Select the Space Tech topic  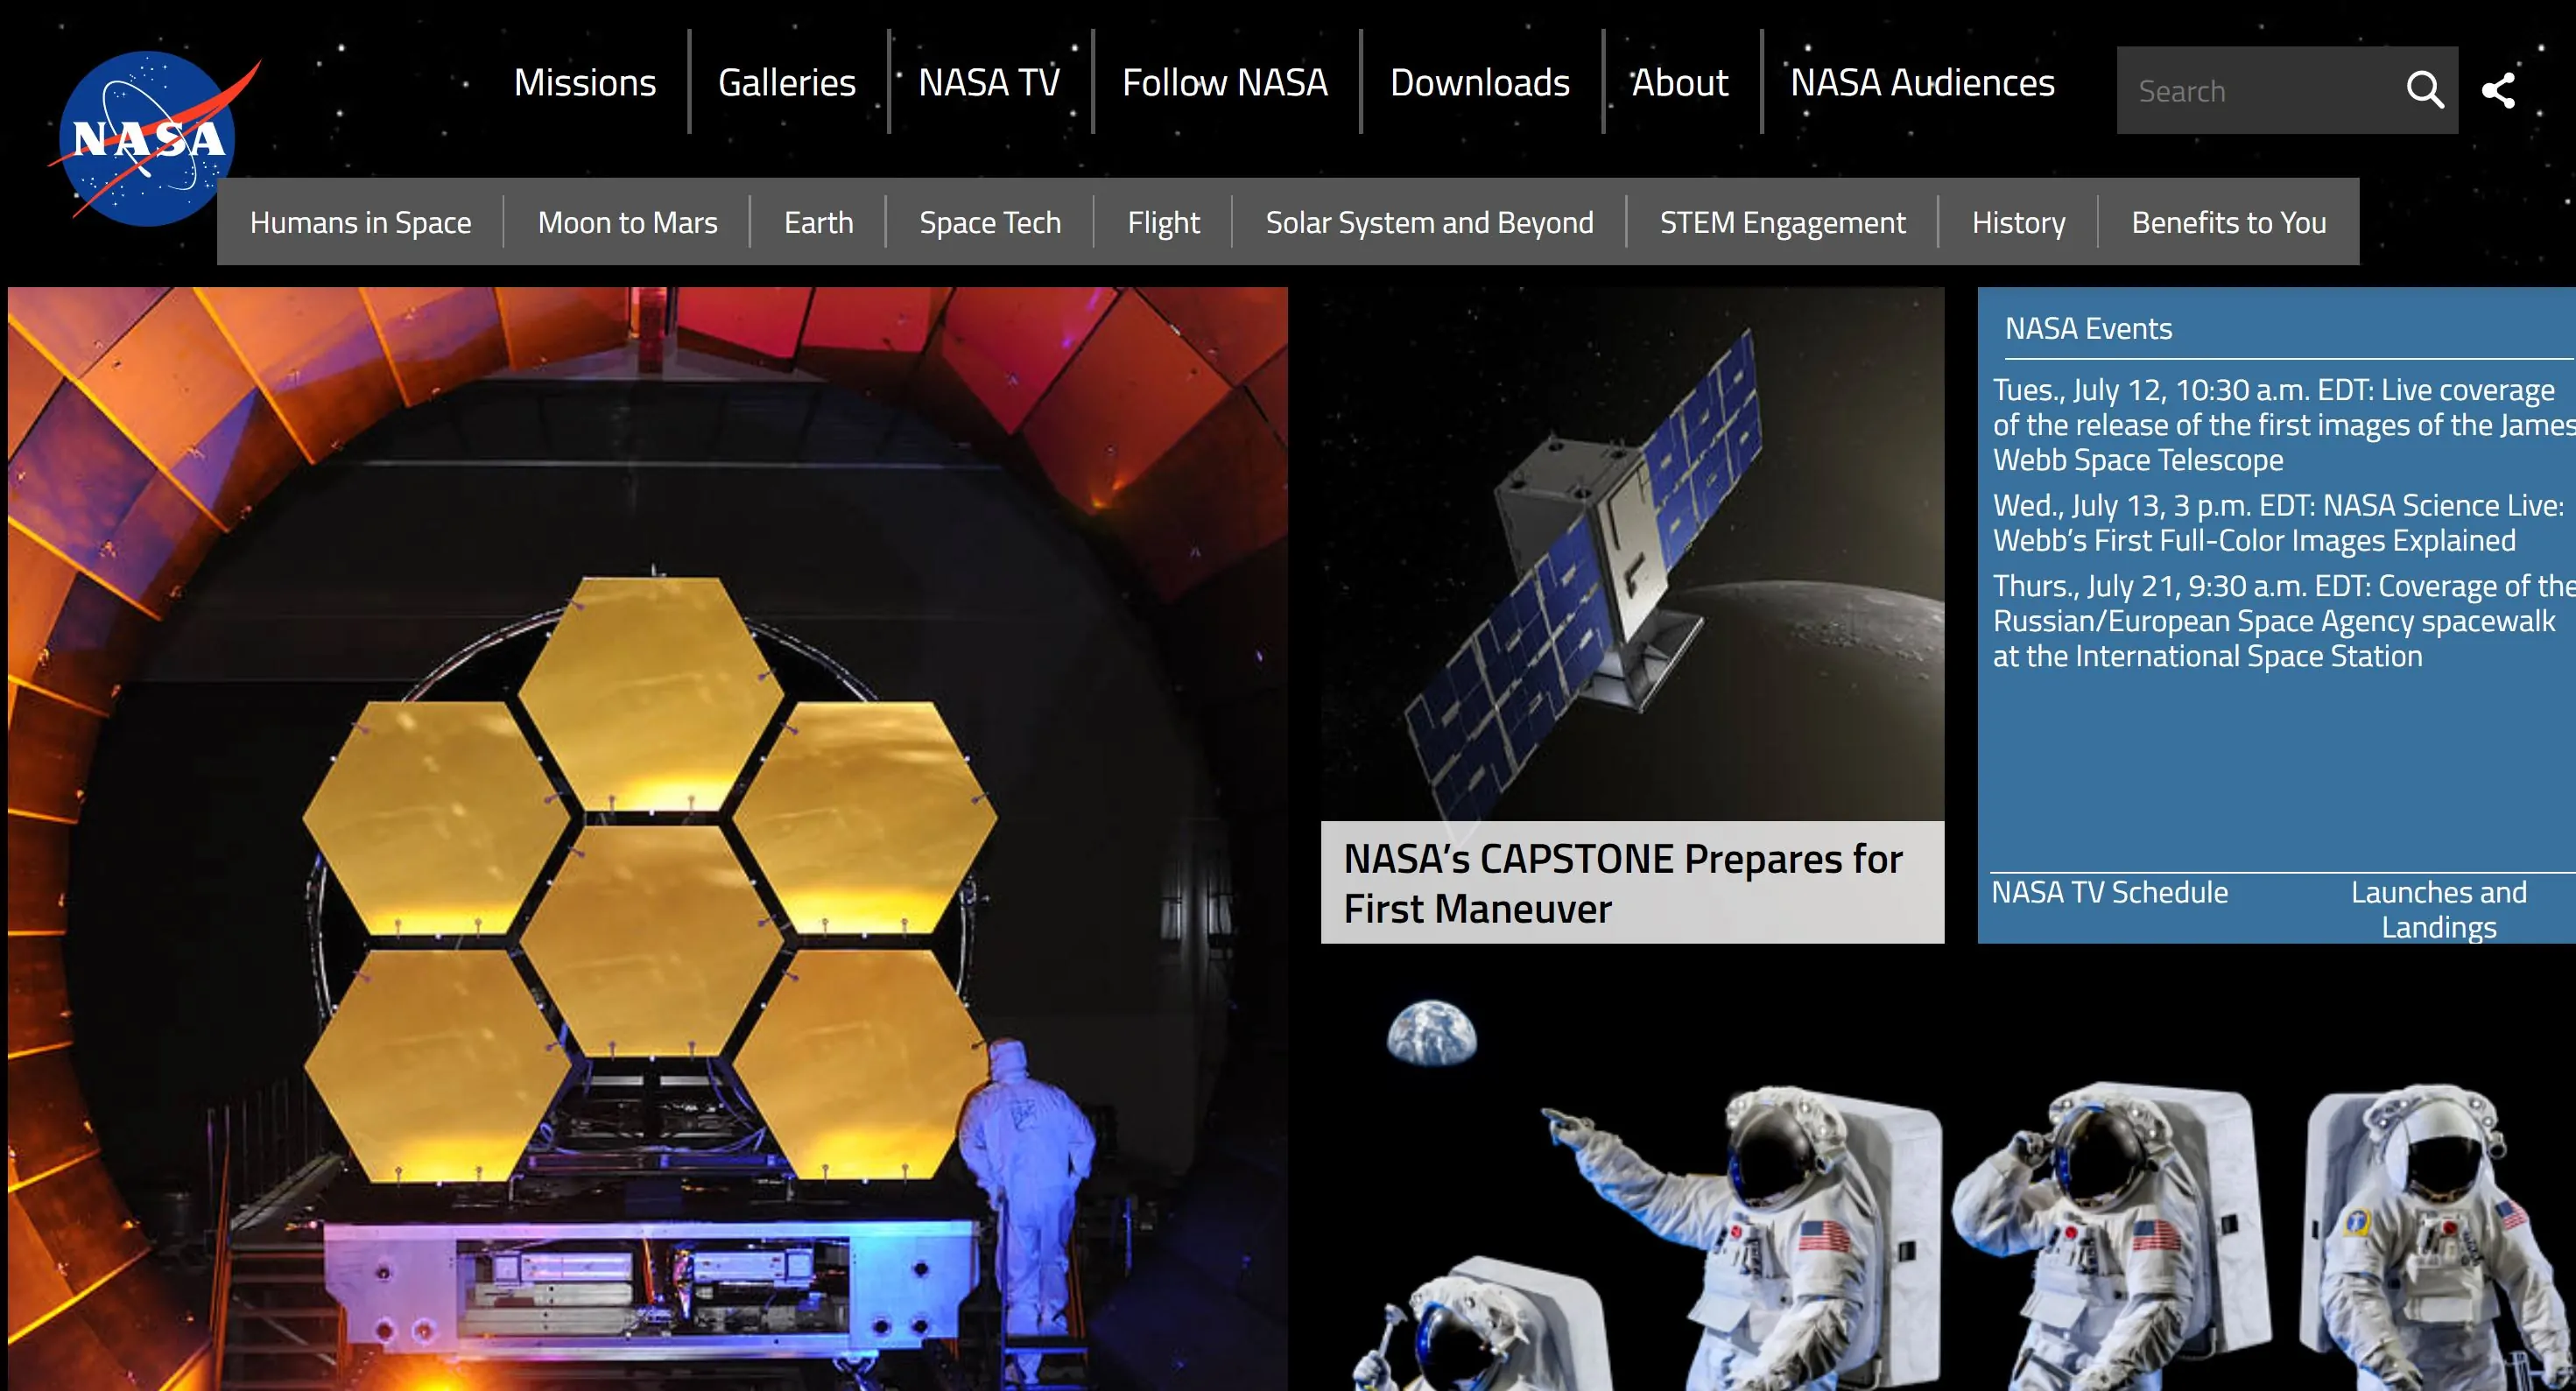pyautogui.click(x=990, y=222)
